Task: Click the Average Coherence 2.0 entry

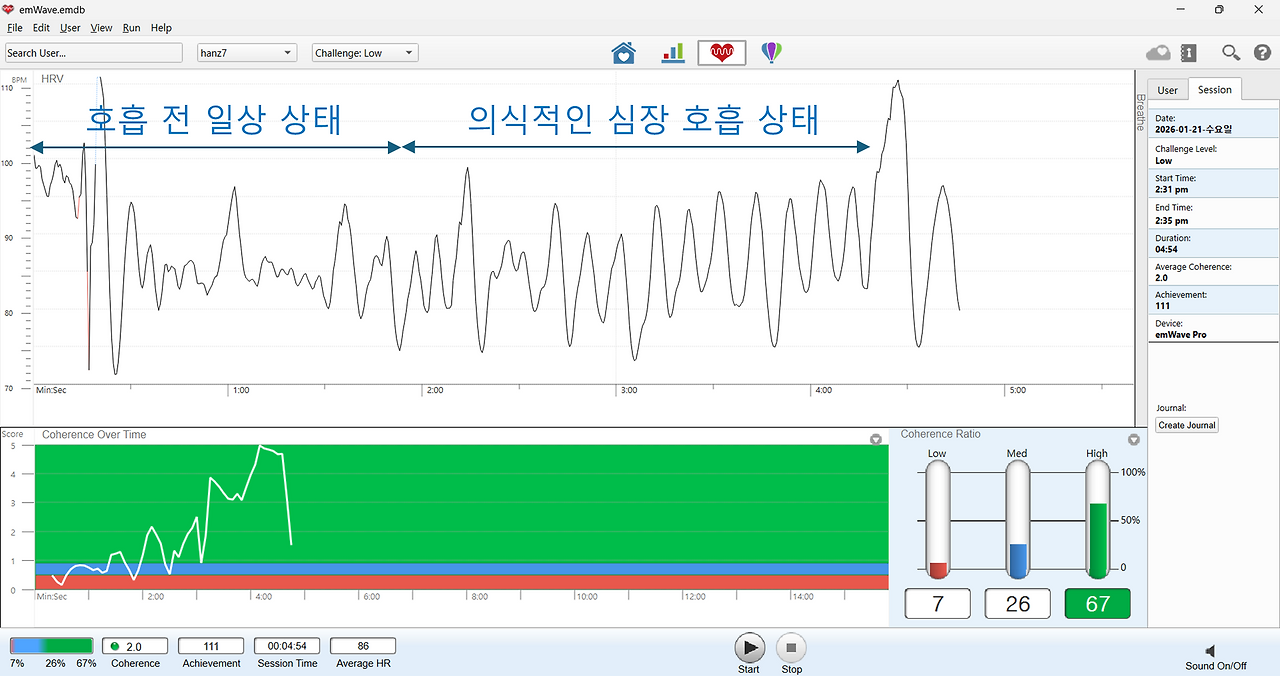Action: click(1213, 272)
